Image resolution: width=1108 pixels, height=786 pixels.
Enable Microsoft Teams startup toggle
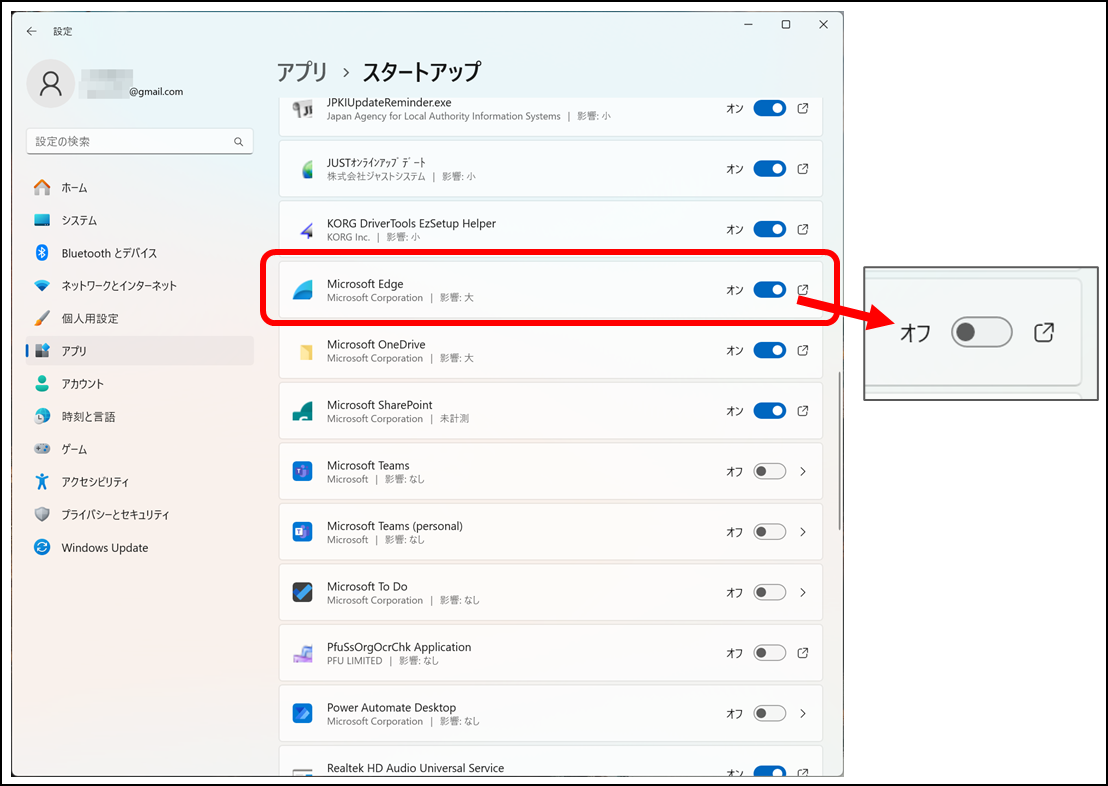click(x=770, y=471)
